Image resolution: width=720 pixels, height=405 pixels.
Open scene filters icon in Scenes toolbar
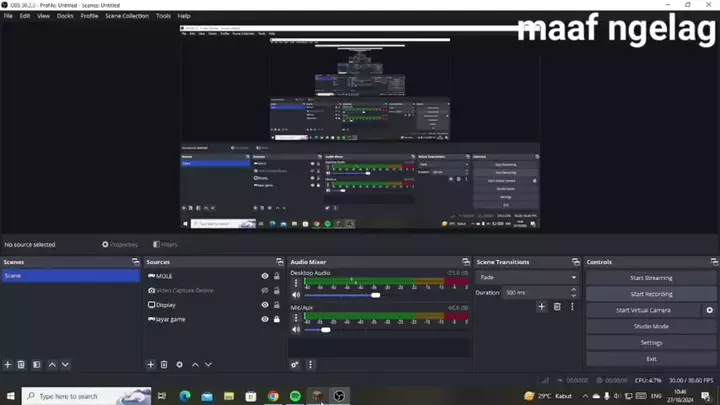click(37, 365)
